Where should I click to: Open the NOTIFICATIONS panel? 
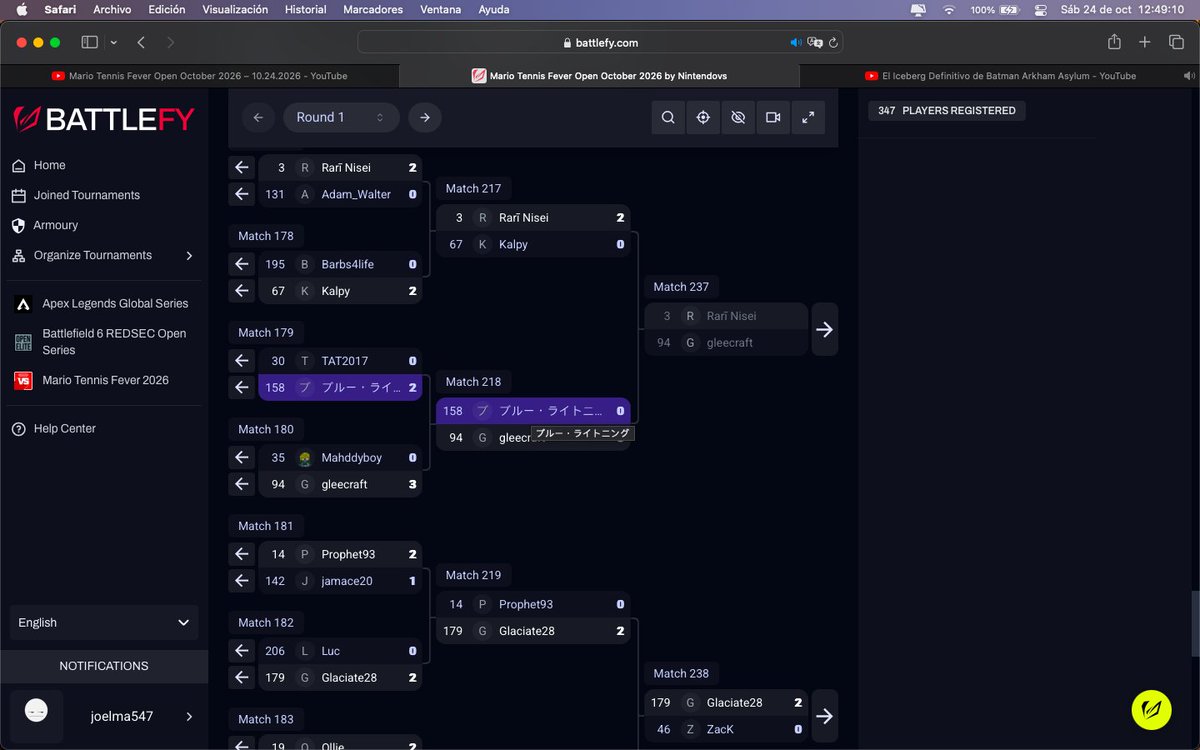point(104,666)
